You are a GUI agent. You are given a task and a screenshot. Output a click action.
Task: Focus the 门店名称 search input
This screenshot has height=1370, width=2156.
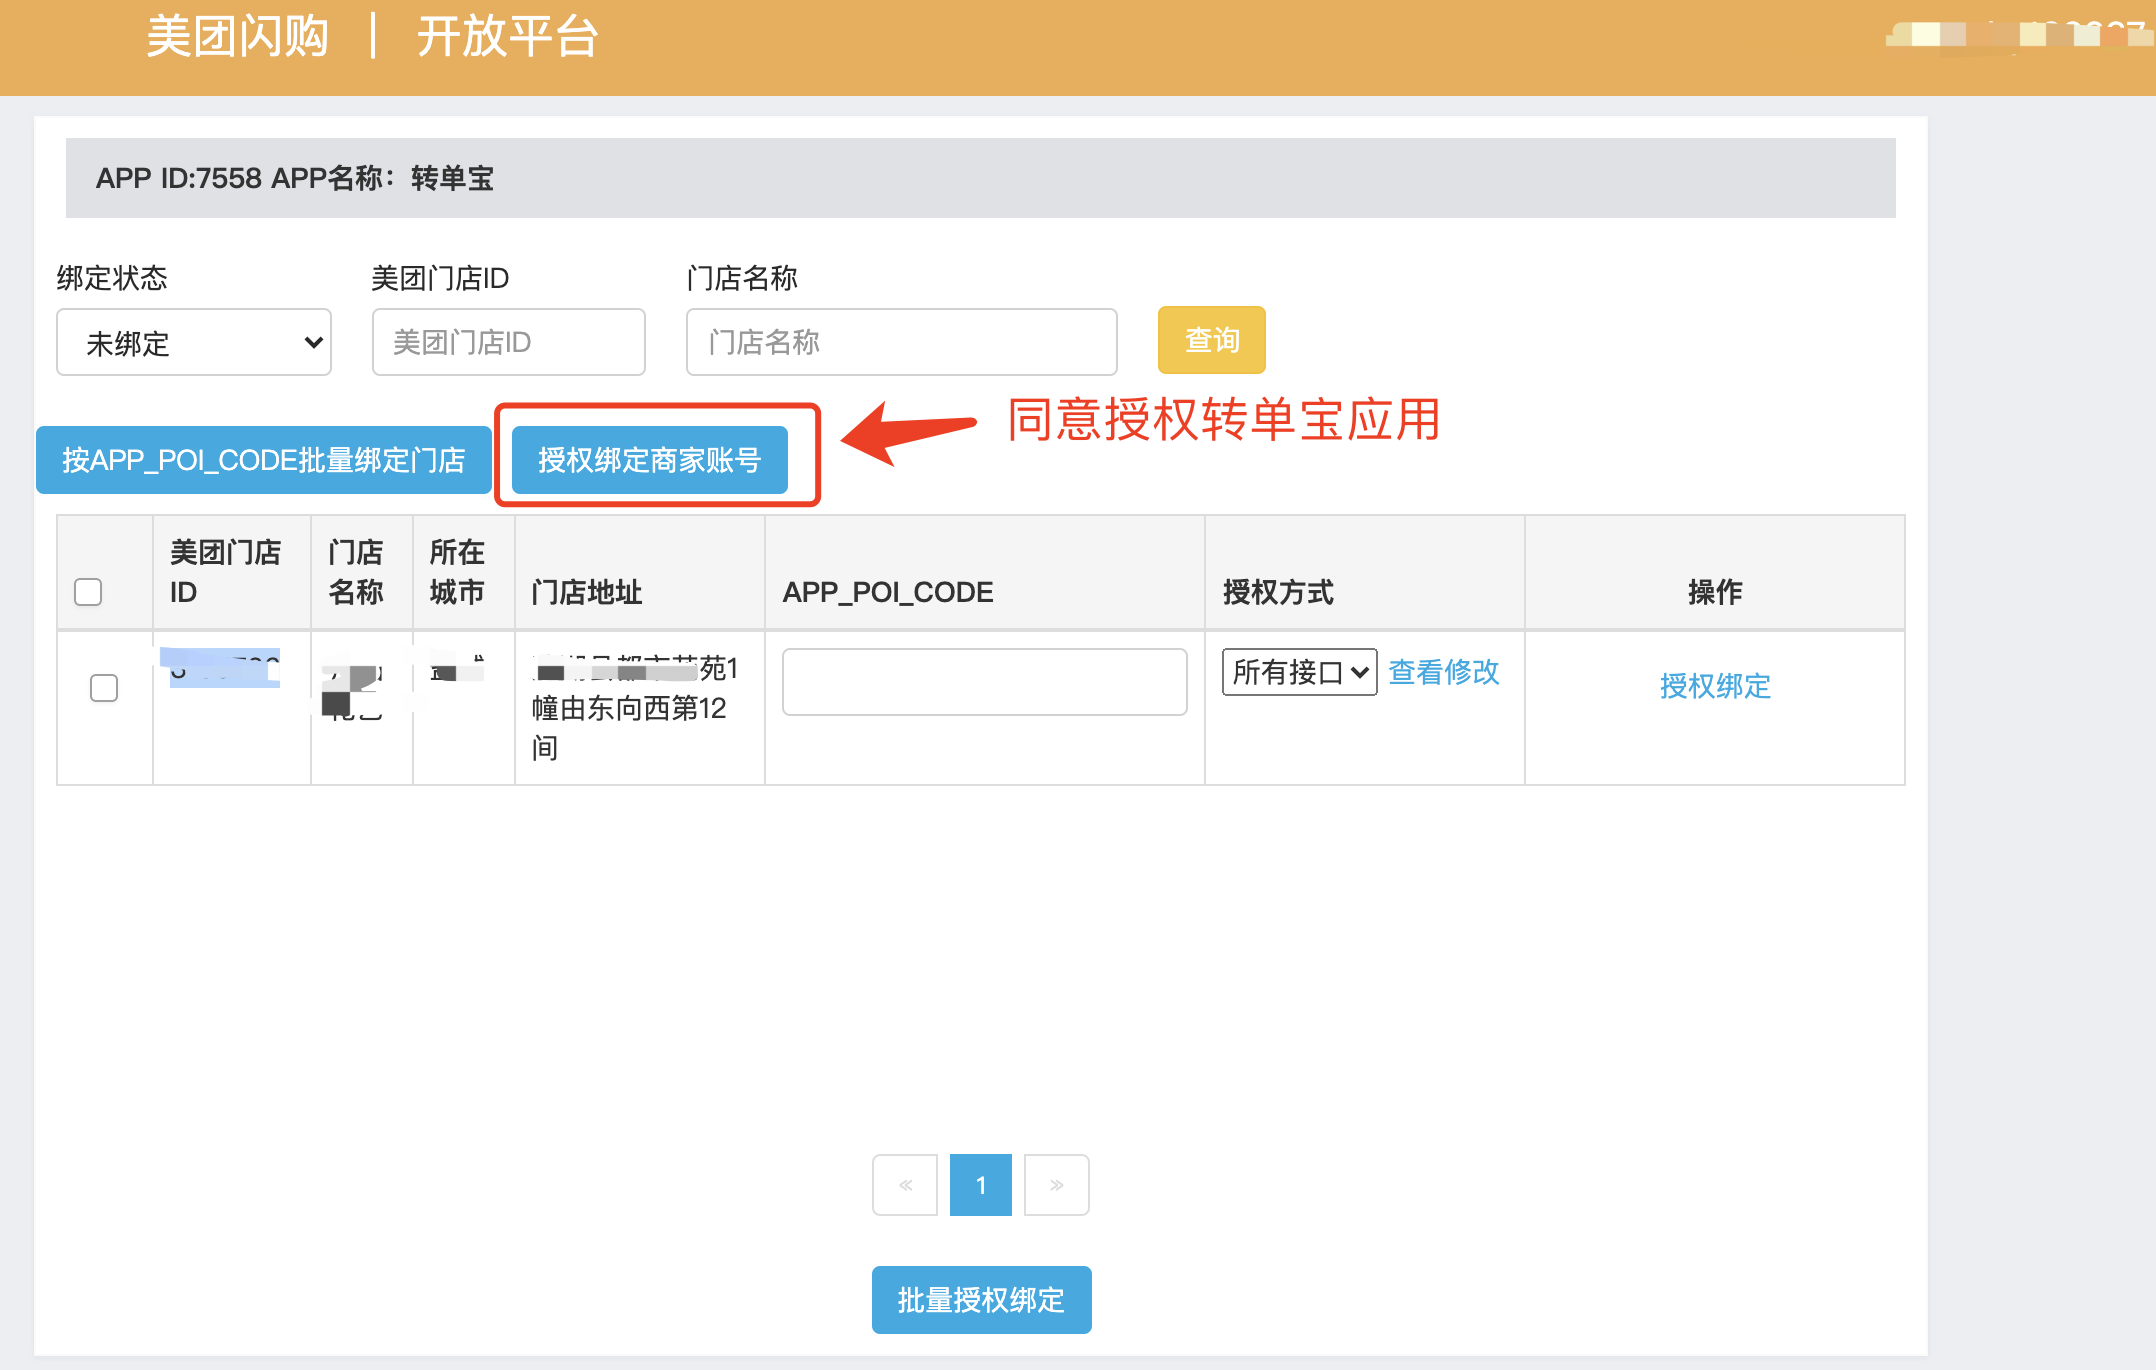click(902, 342)
